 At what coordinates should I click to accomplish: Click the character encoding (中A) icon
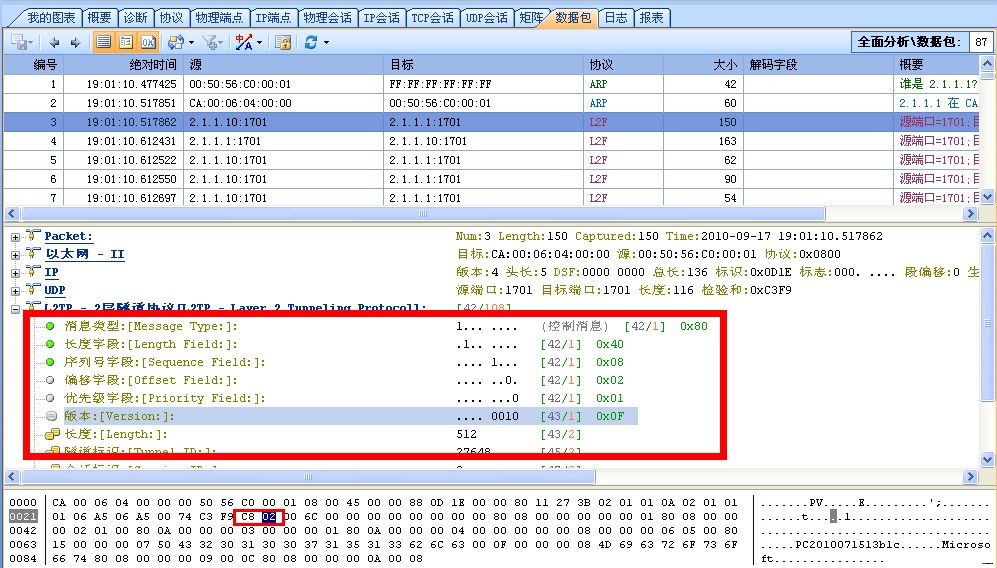point(243,42)
